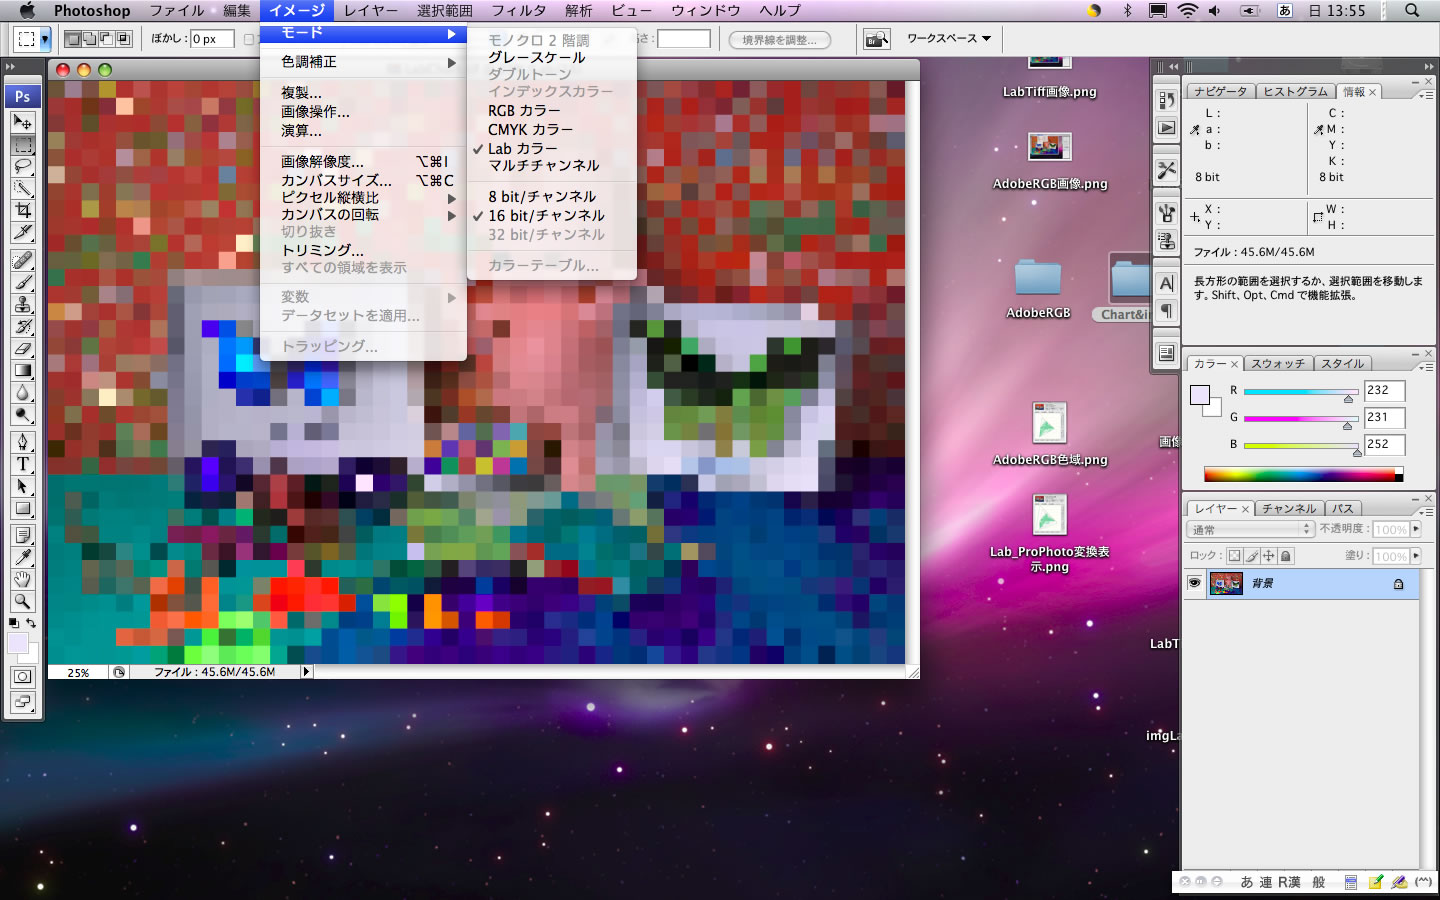The width and height of the screenshot is (1440, 900).
Task: Open the History panel icon in dock
Action: 1166,100
